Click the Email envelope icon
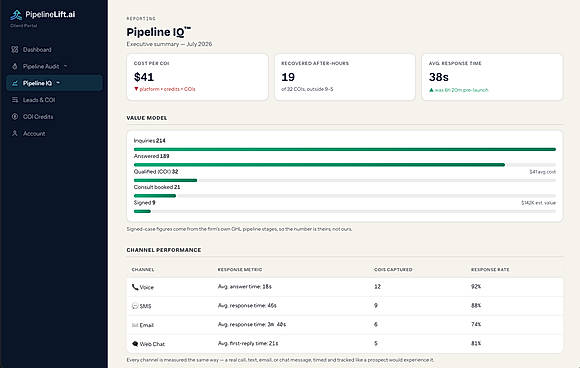The height and width of the screenshot is (368, 580). tap(135, 325)
